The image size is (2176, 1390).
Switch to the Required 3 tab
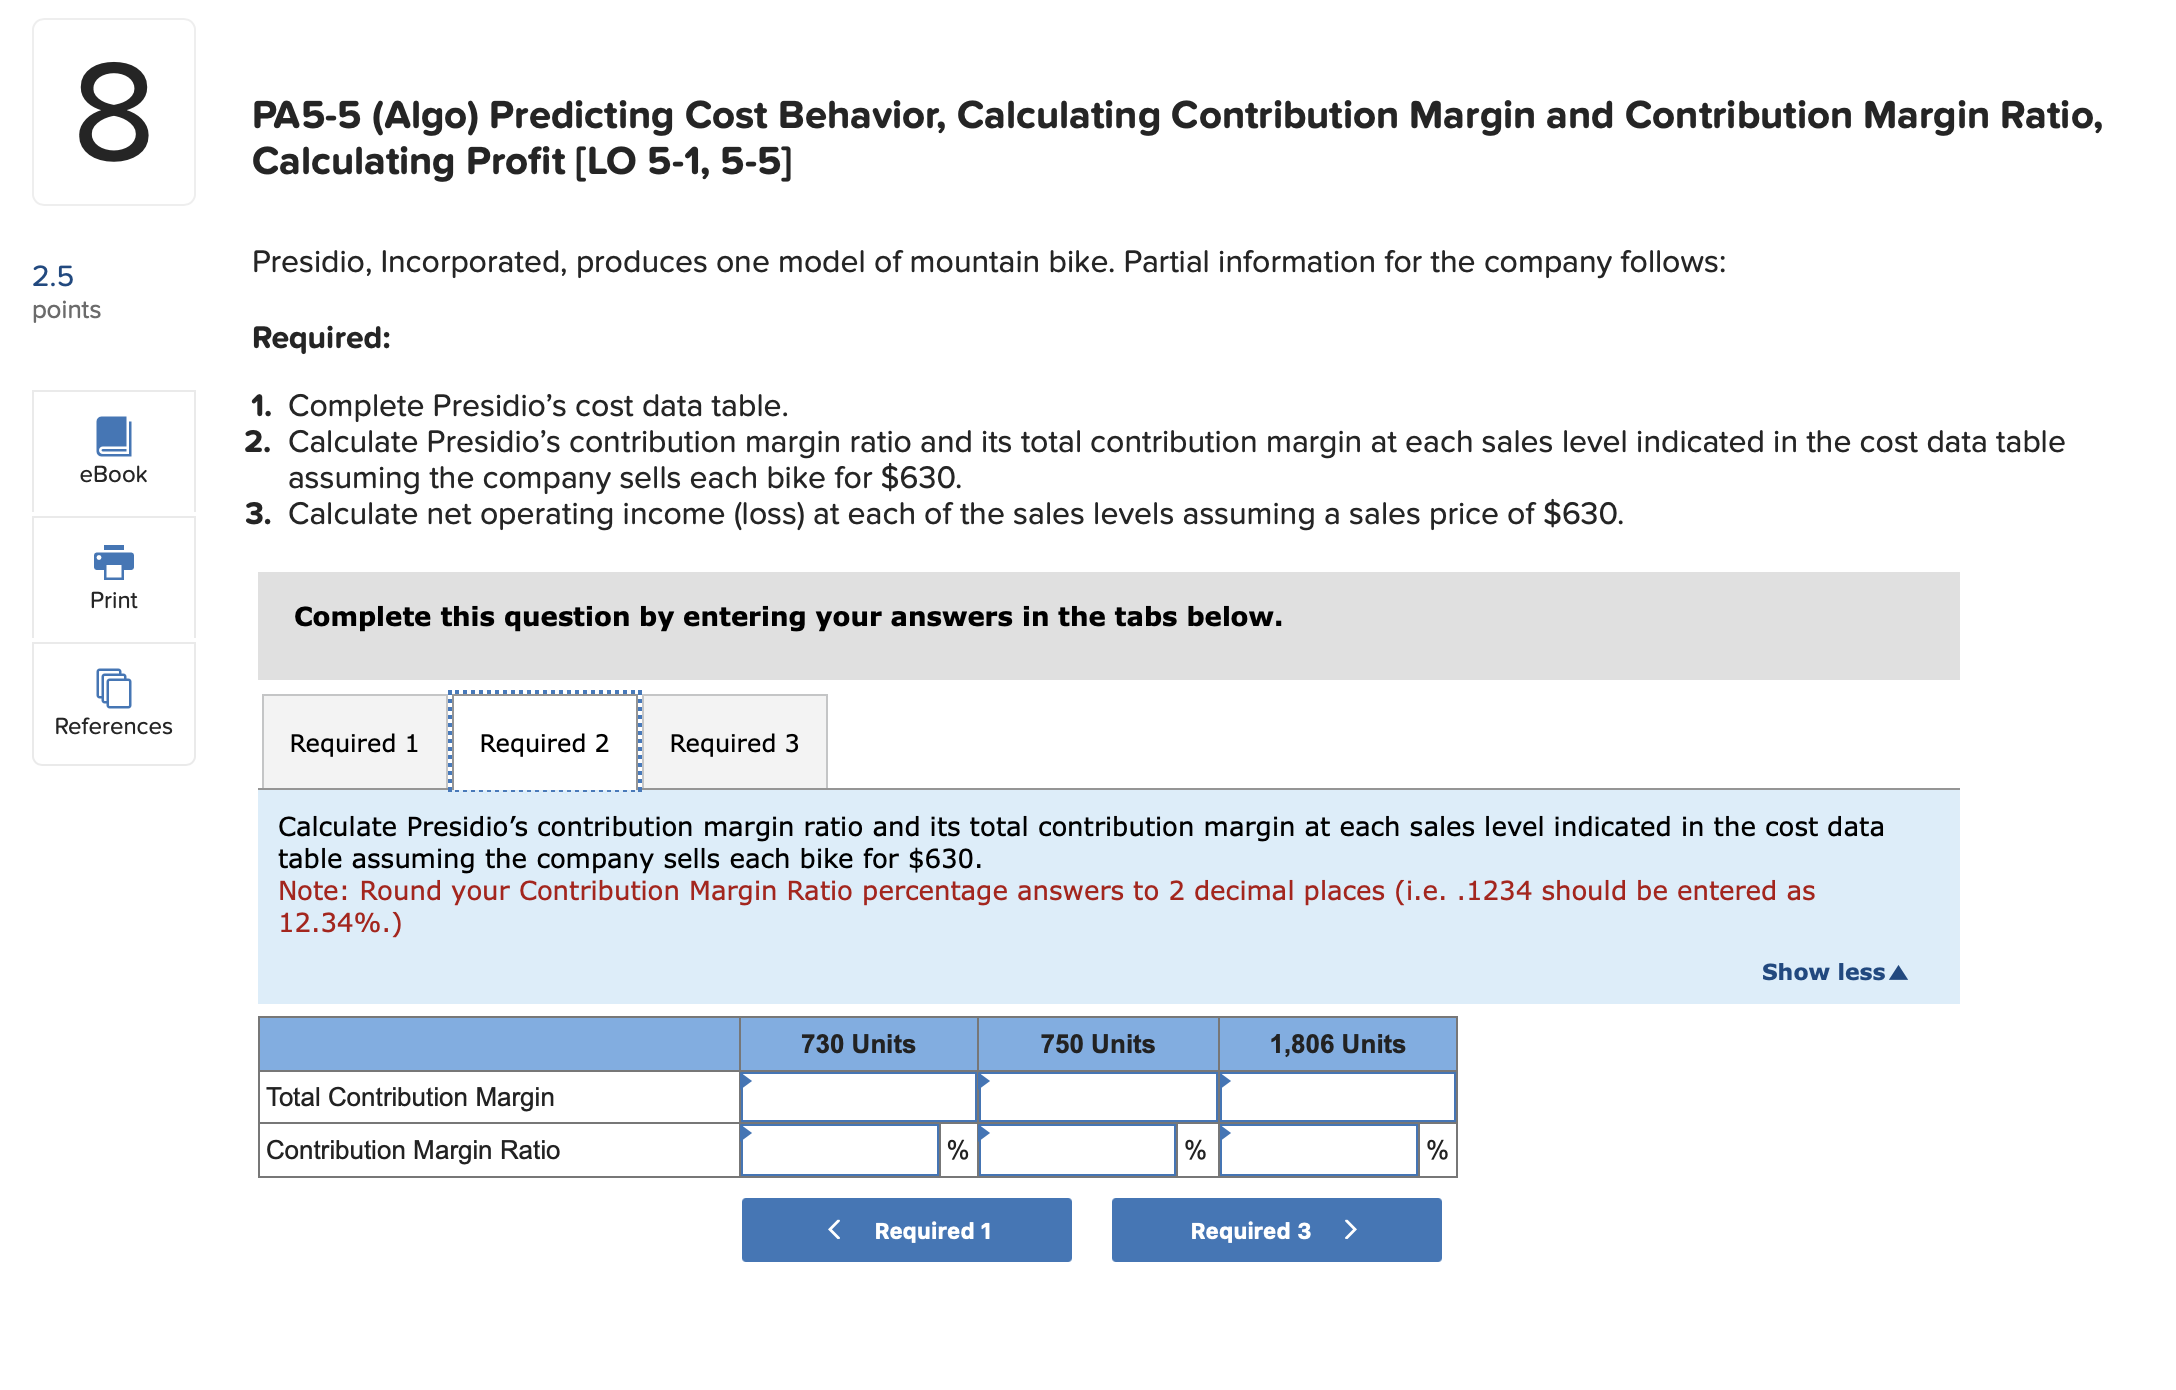coord(735,742)
